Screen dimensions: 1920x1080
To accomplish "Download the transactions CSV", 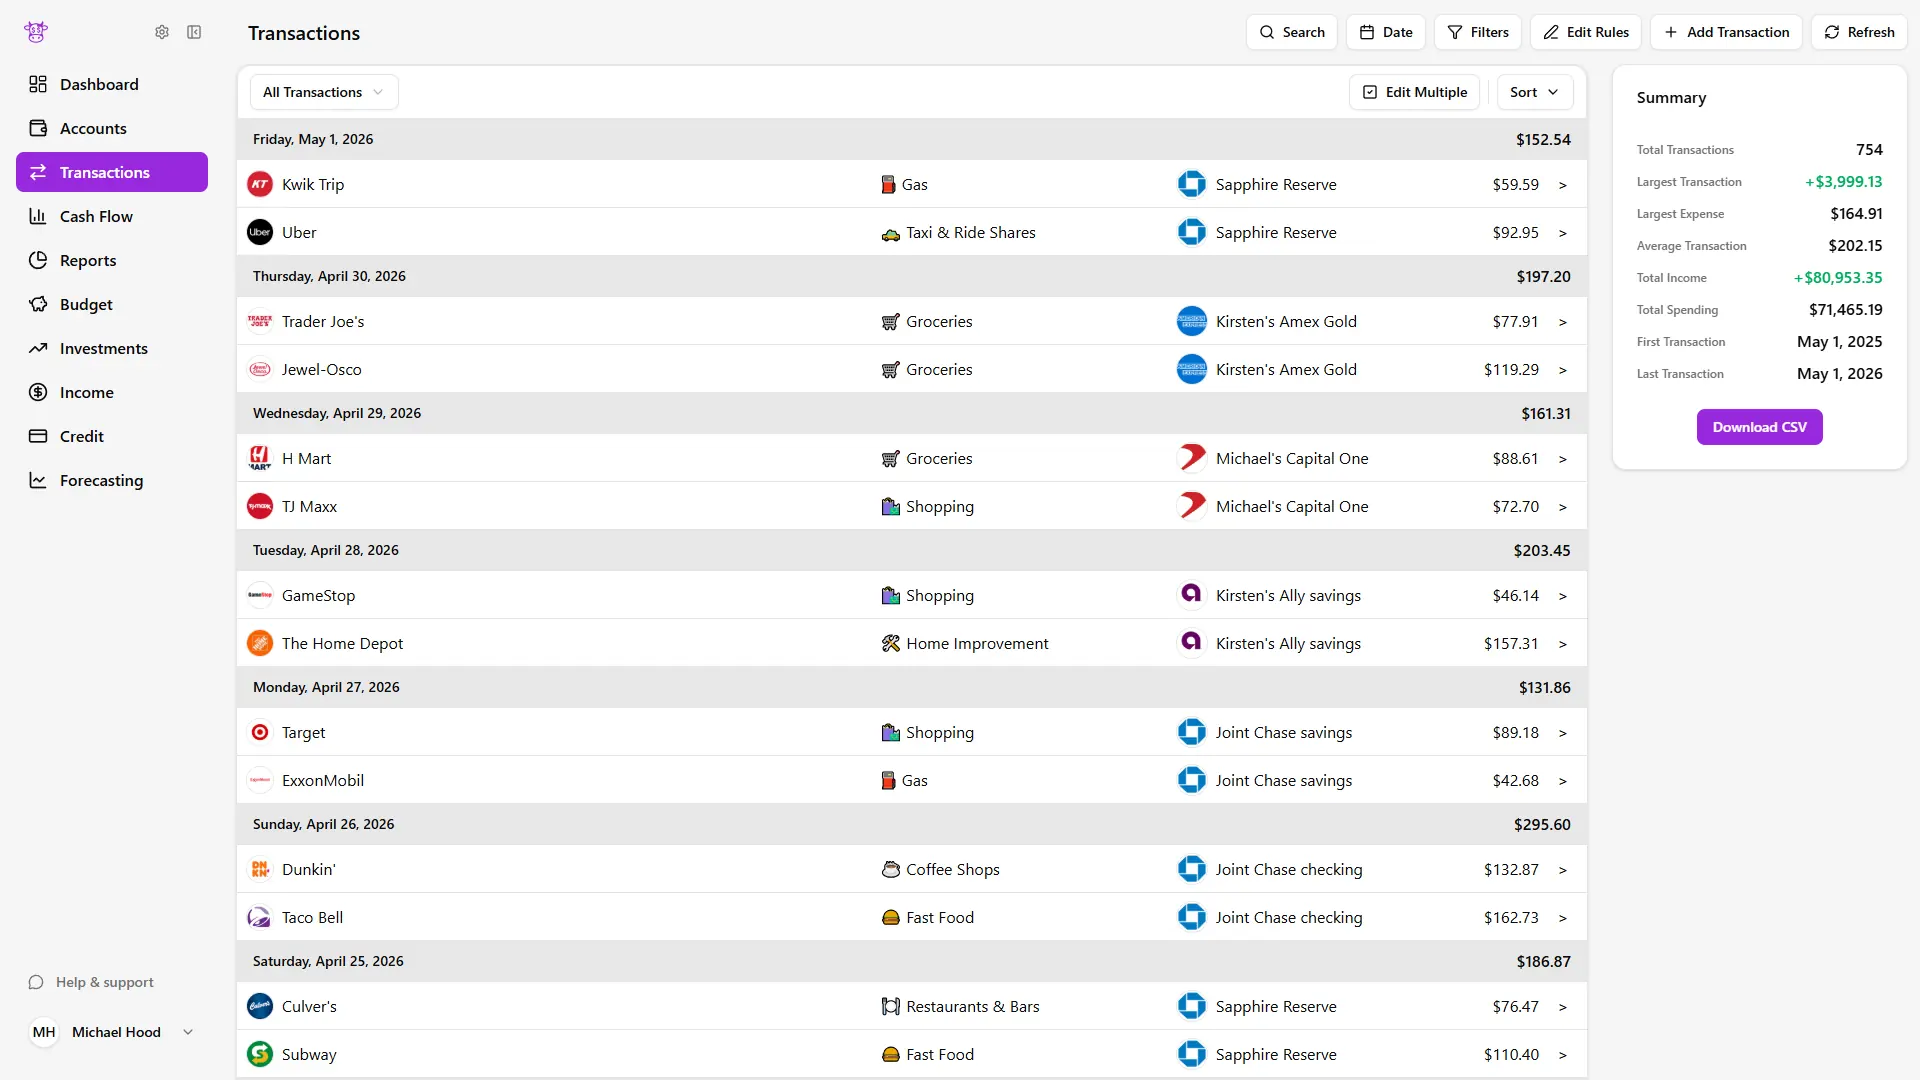I will coord(1759,427).
